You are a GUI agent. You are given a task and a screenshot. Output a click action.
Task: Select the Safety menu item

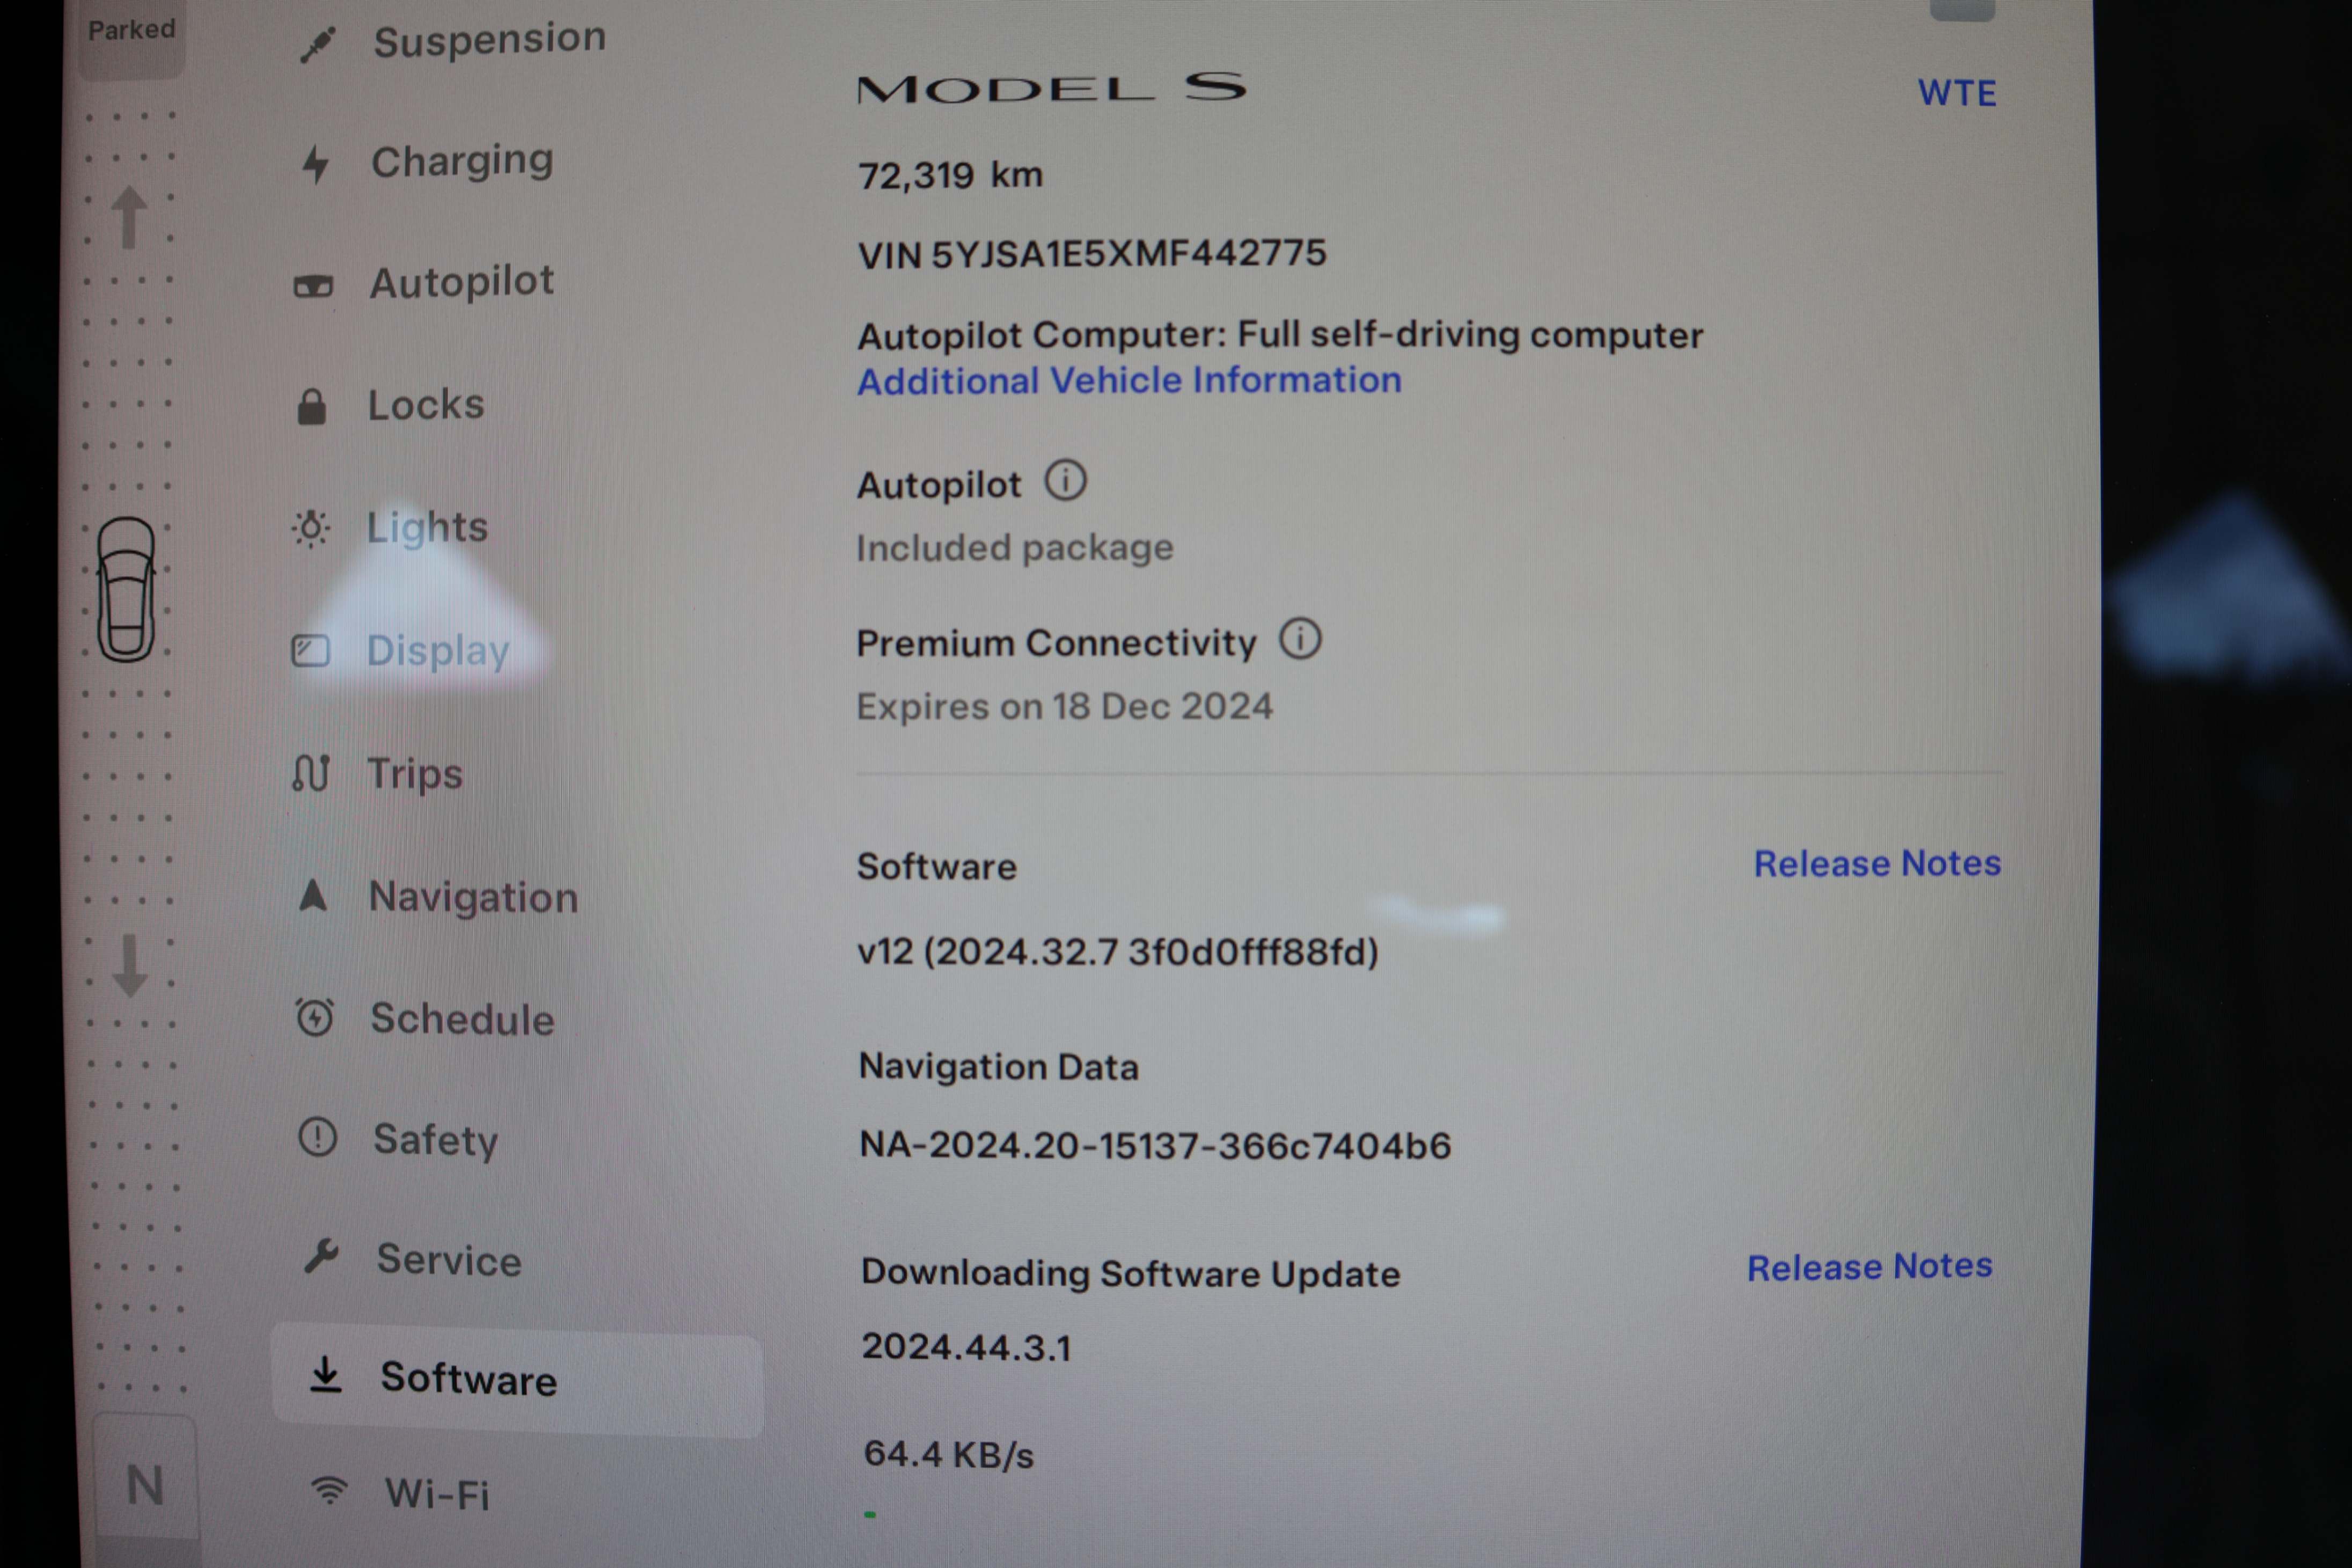point(435,1139)
